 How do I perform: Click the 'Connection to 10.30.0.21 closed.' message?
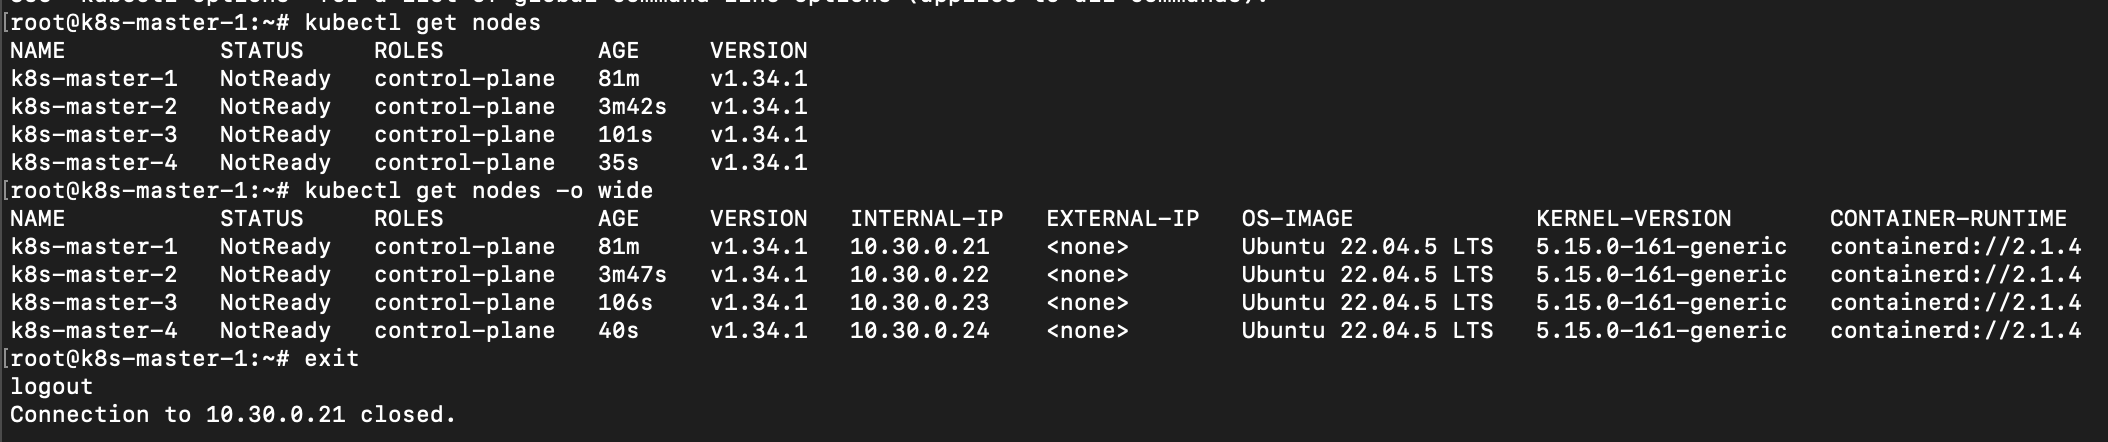click(x=233, y=415)
